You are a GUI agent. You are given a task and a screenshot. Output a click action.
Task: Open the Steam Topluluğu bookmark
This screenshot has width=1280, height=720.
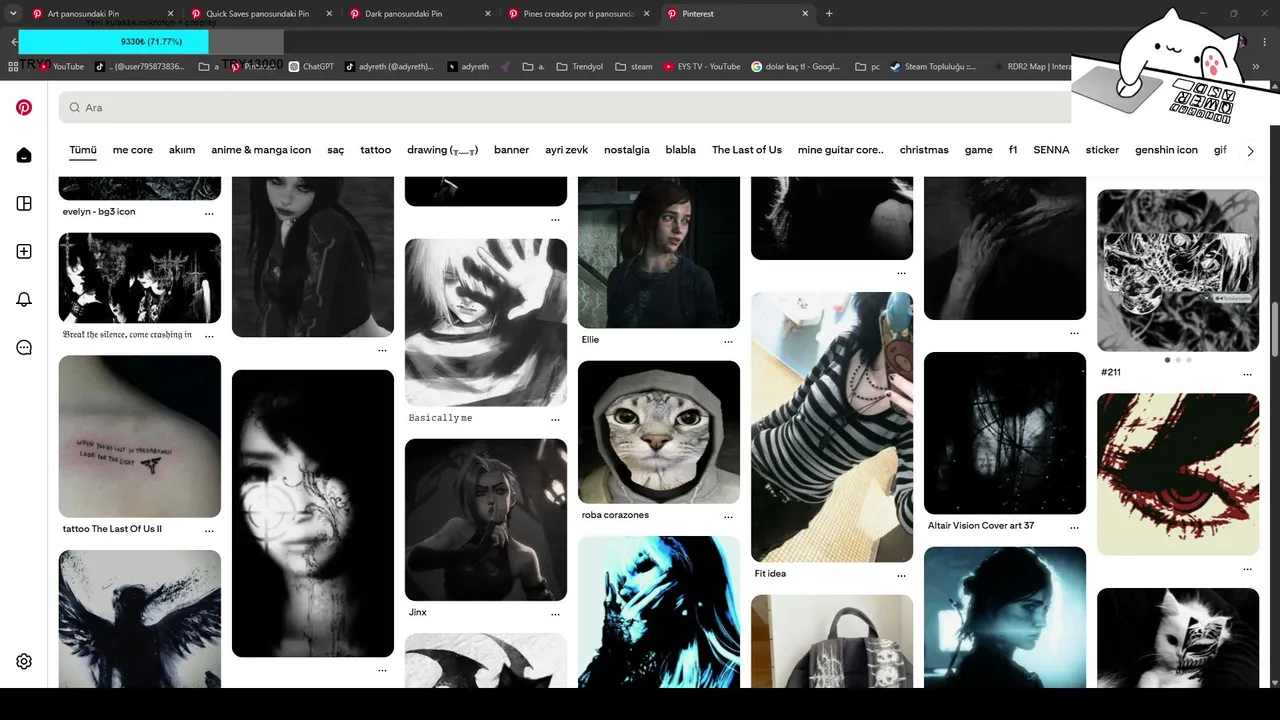tap(933, 67)
